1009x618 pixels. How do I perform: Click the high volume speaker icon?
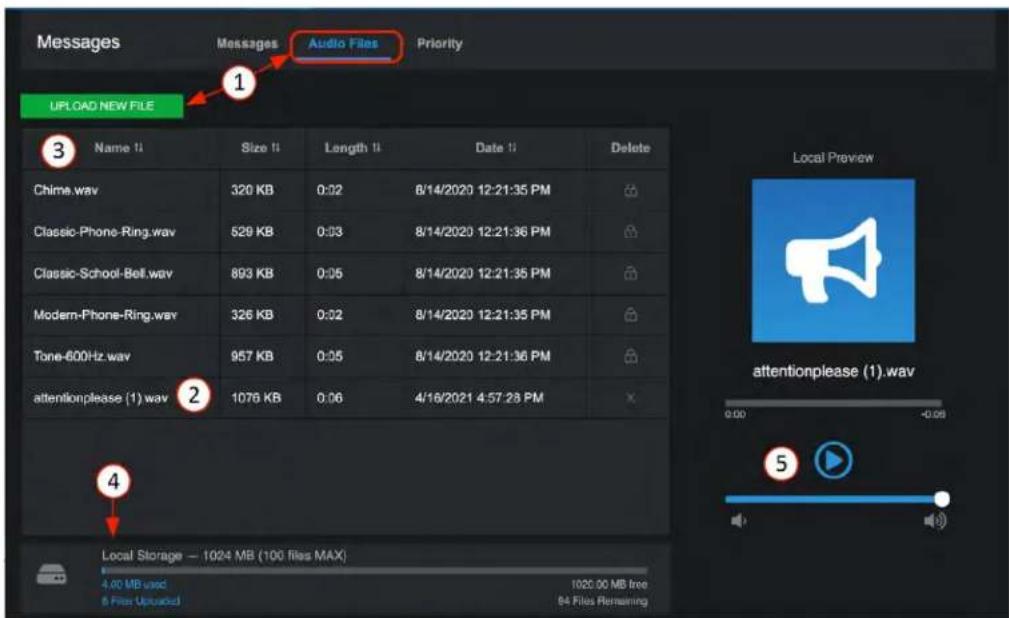[934, 520]
